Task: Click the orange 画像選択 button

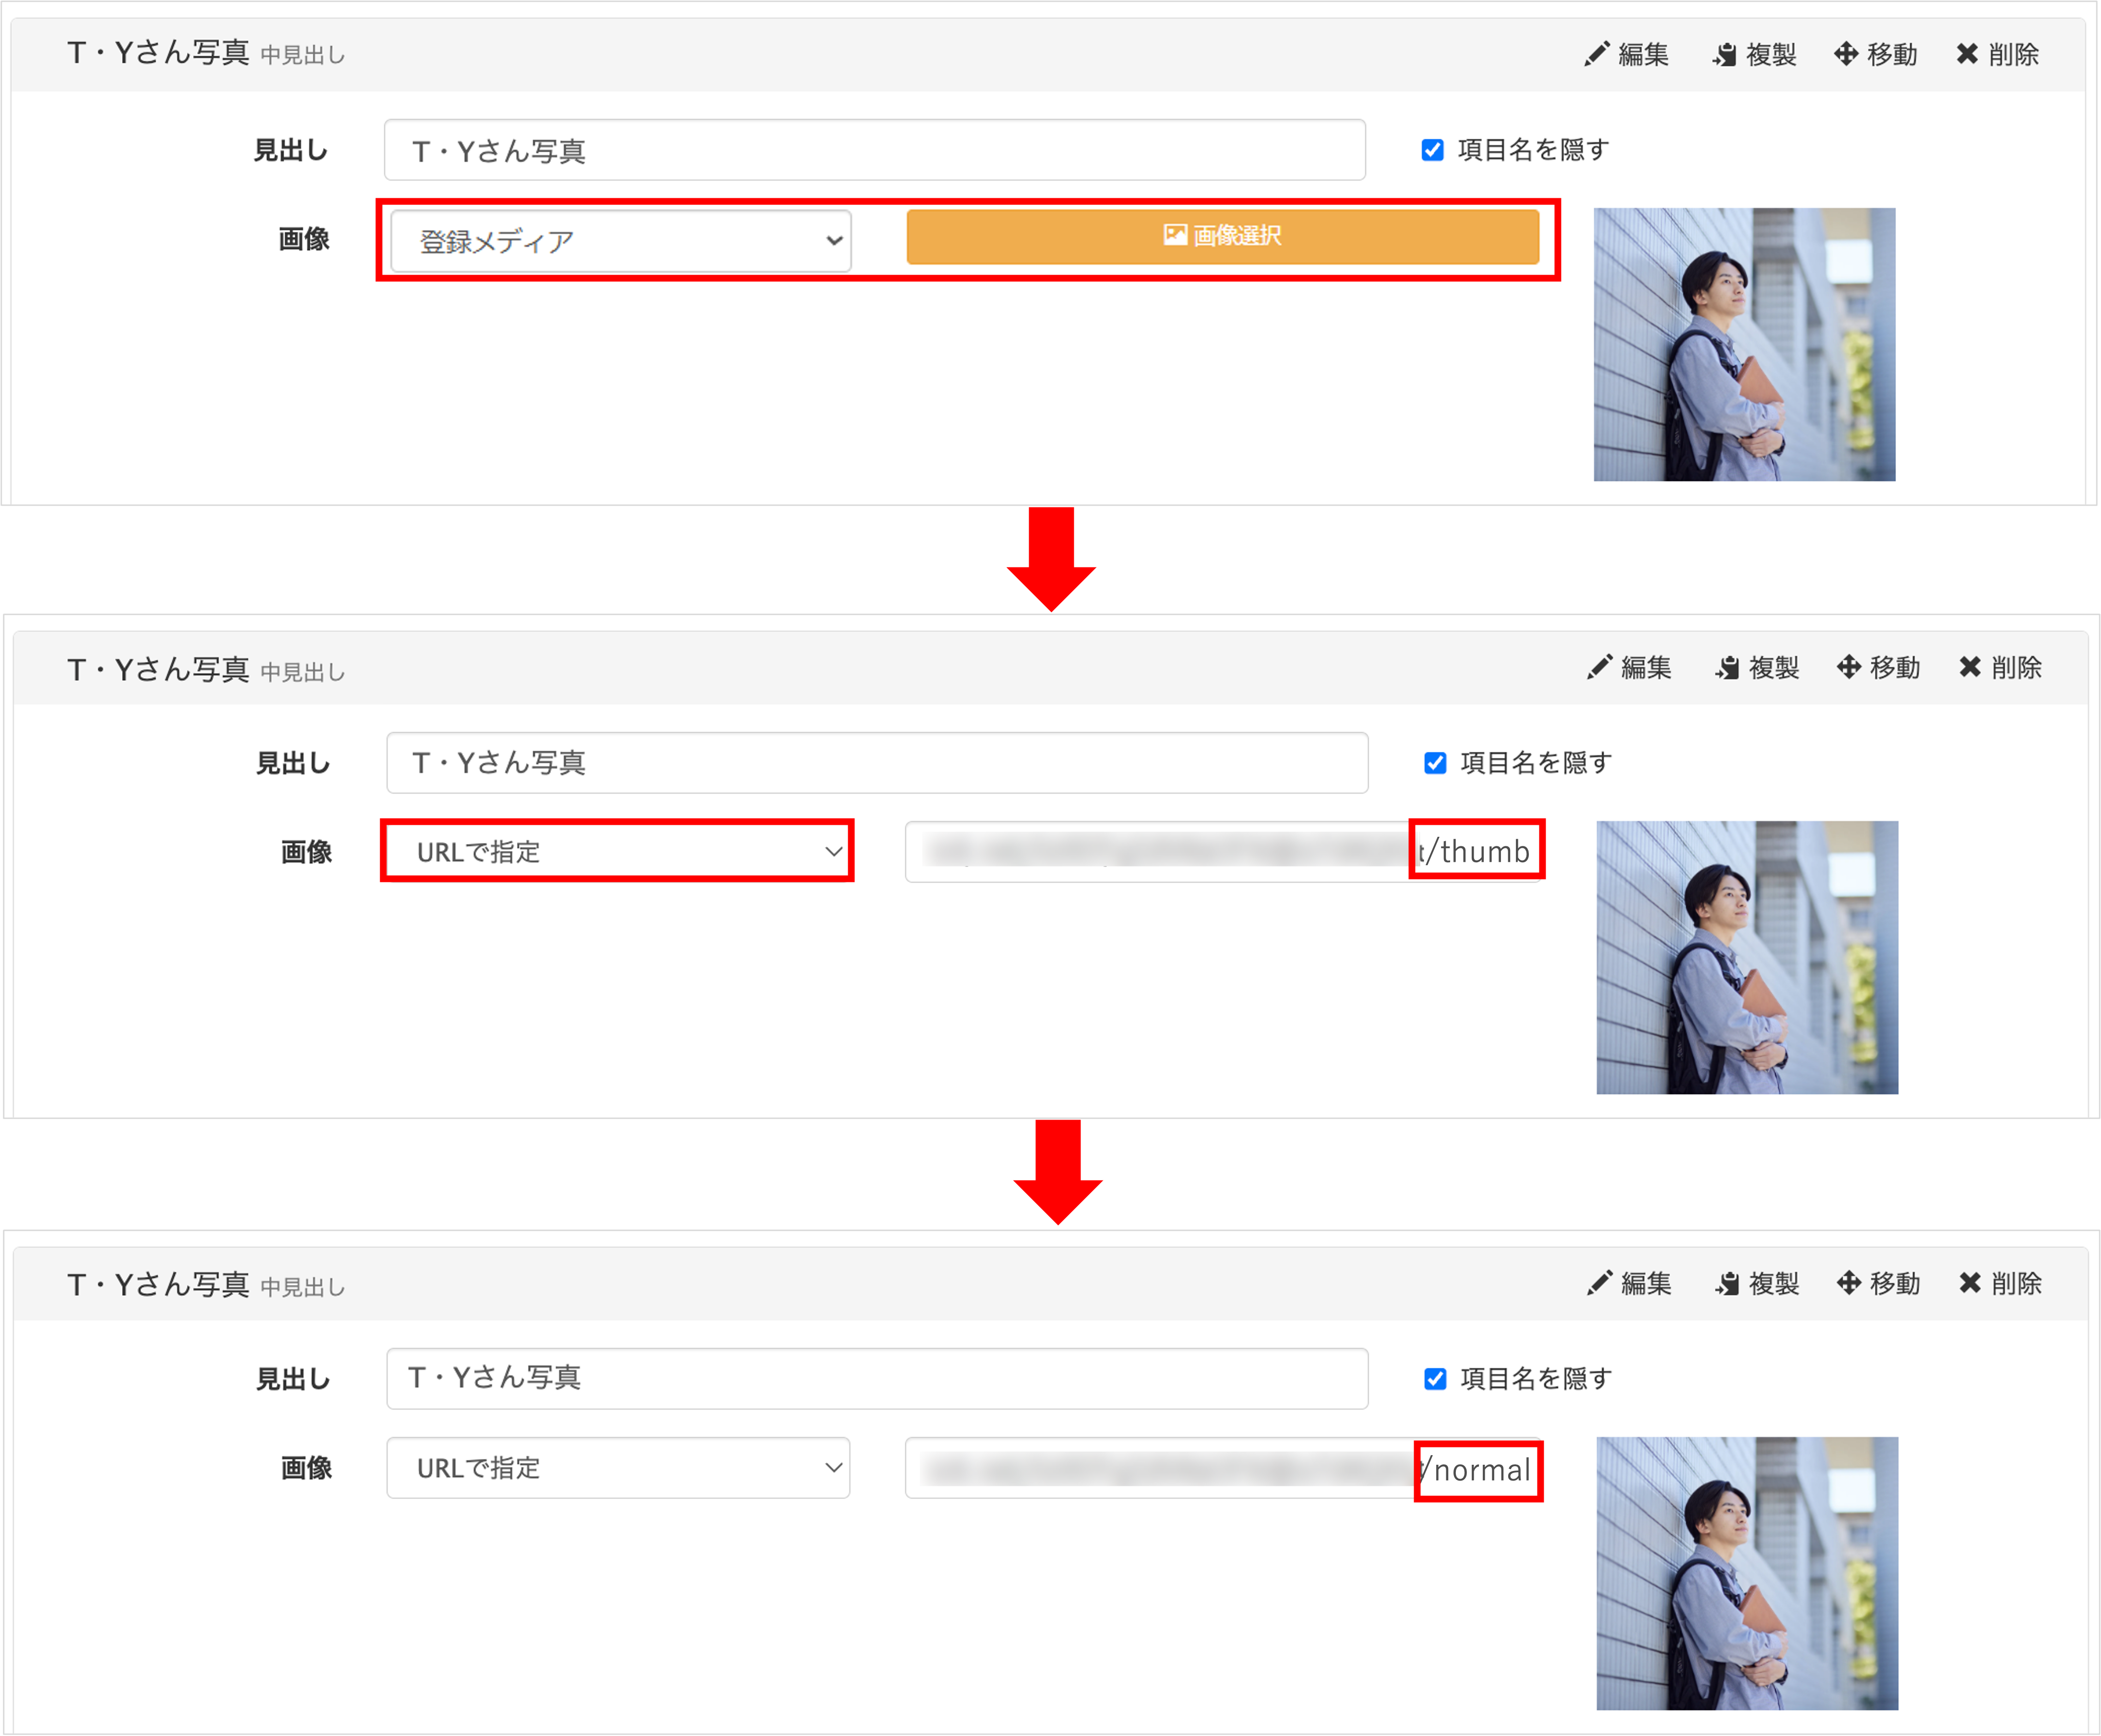Action: pos(1222,236)
